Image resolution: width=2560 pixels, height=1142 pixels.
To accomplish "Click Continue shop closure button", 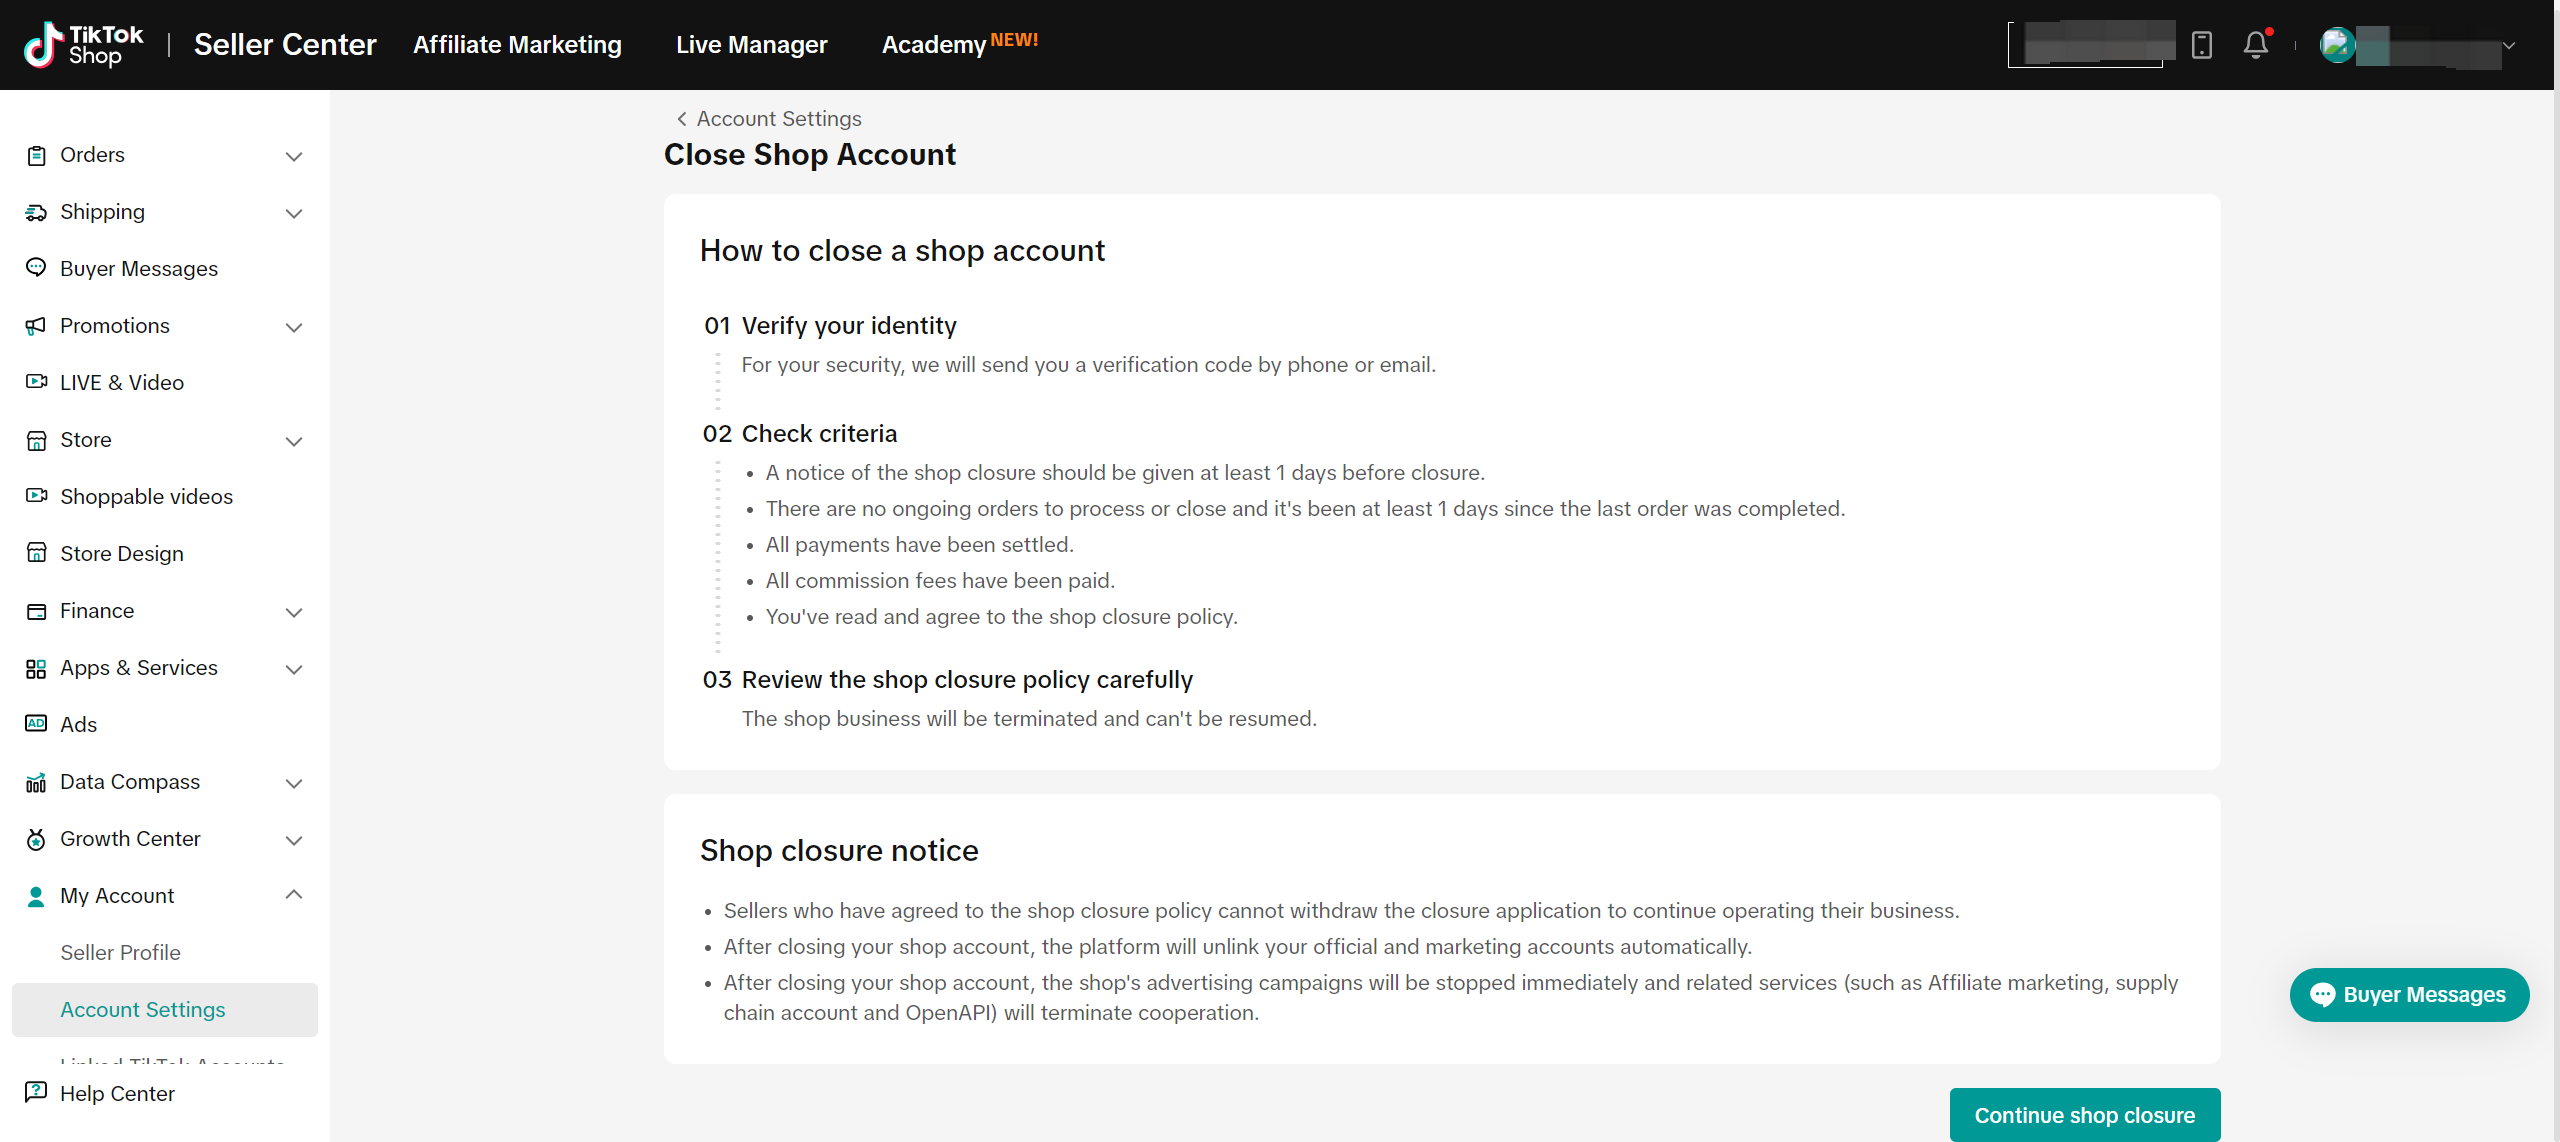I will click(x=2084, y=1115).
